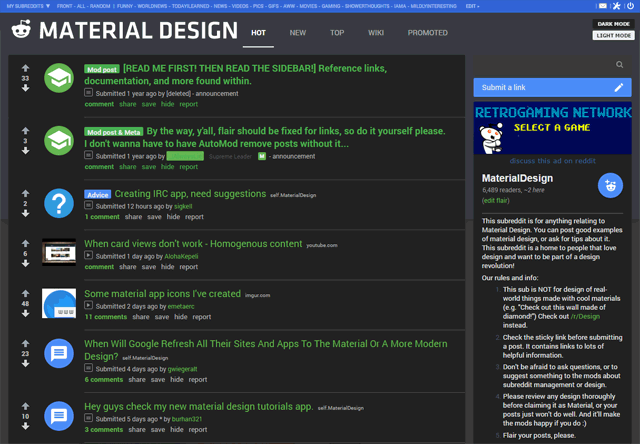
Task: Click report under the Creating IRC app post
Action: 194,217
